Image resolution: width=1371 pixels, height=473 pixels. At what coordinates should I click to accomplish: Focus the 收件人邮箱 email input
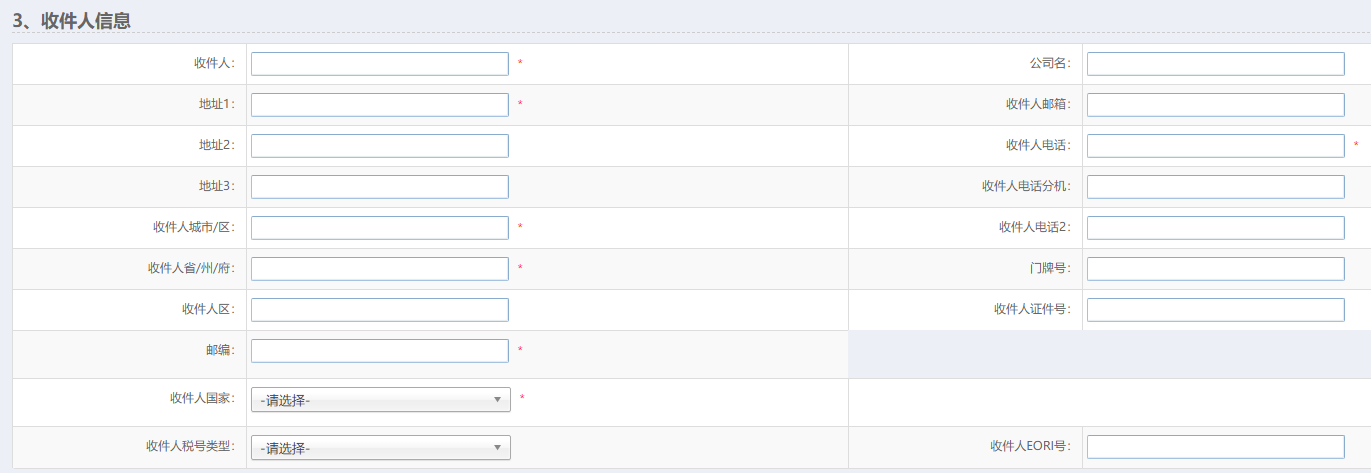(1215, 105)
